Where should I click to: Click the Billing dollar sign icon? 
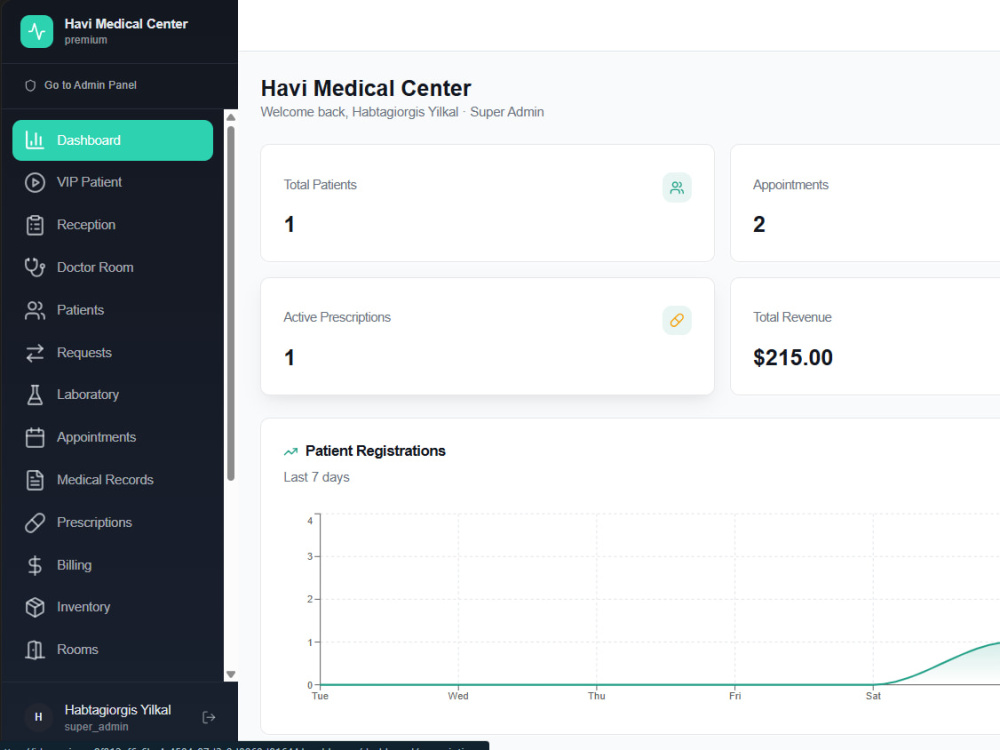[x=34, y=565]
